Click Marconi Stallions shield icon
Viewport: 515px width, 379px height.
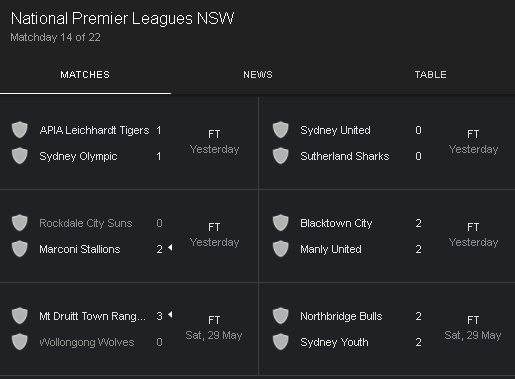point(20,249)
